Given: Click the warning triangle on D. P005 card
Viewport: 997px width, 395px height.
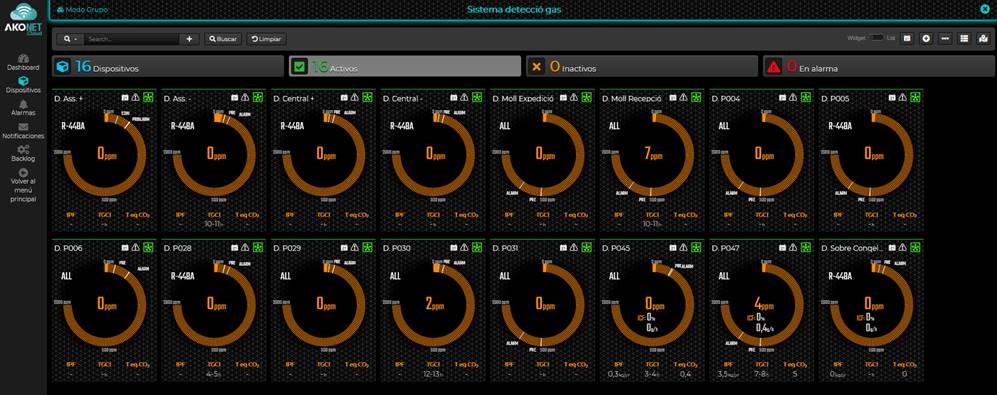Looking at the screenshot, I should click(x=903, y=98).
